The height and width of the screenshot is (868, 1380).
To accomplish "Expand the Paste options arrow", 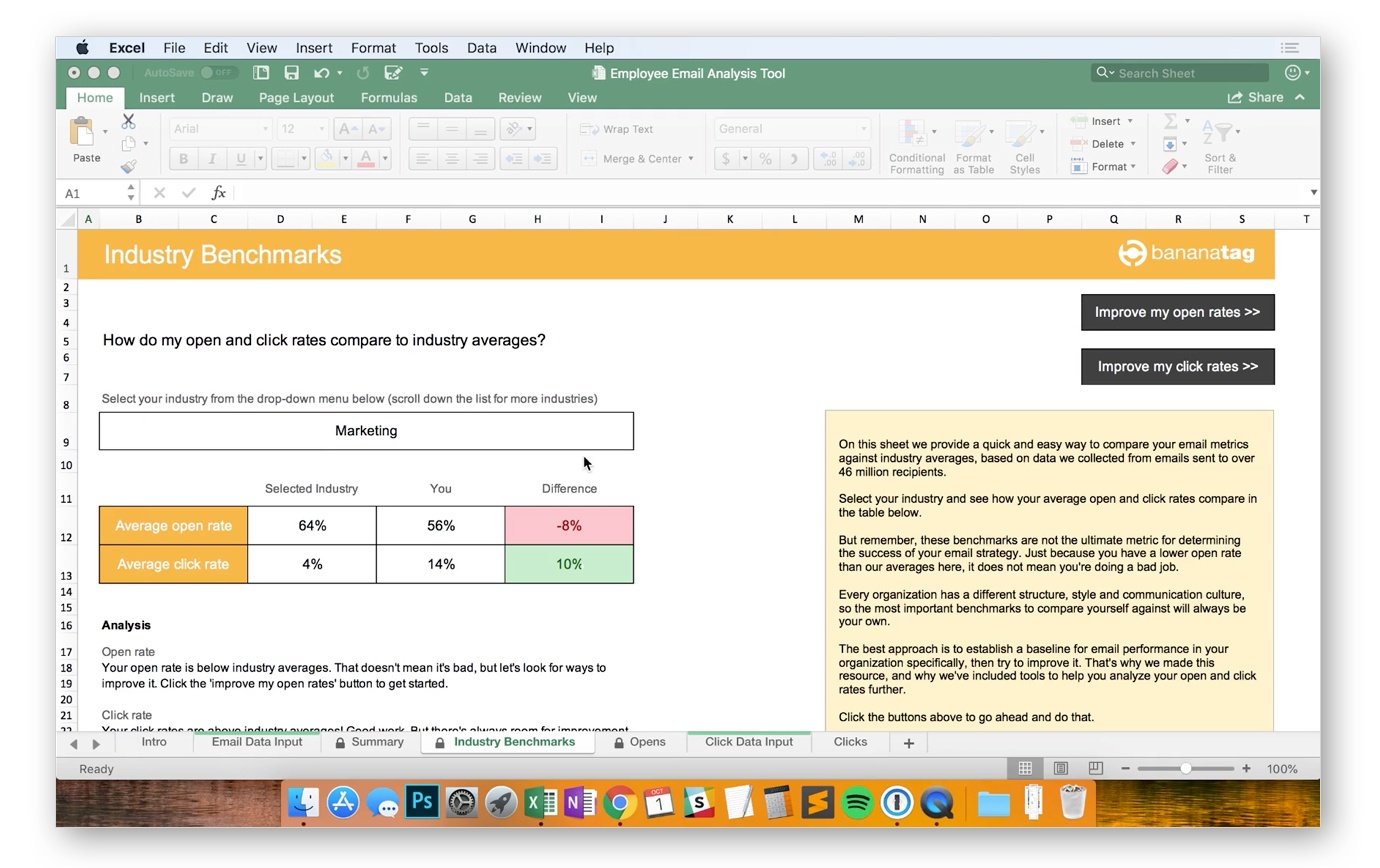I will tap(105, 132).
